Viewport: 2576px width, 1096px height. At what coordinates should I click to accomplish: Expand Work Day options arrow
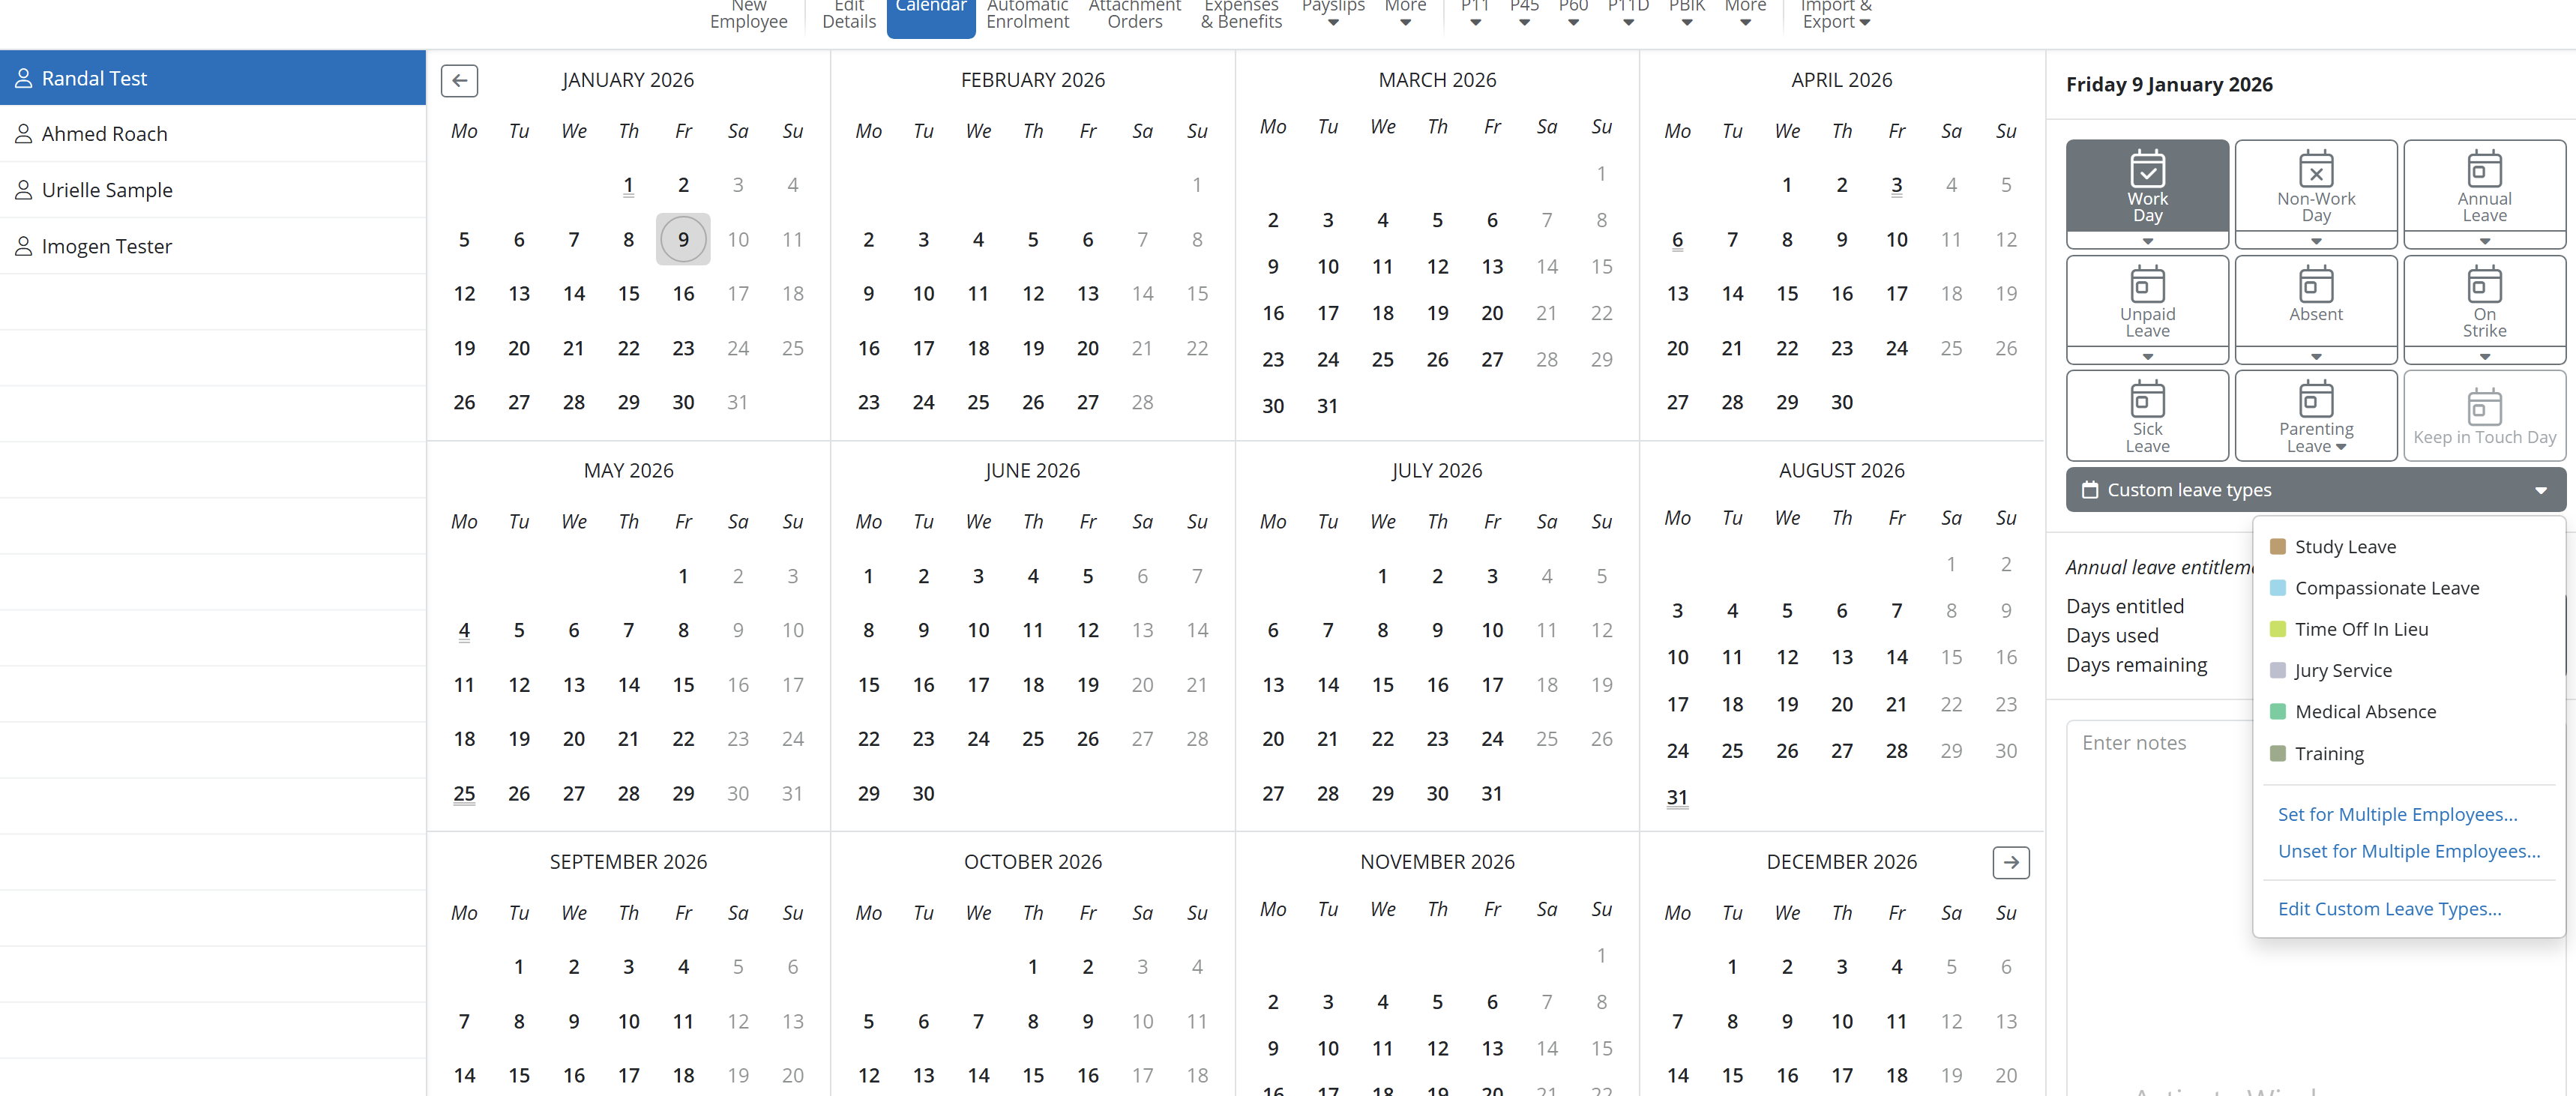2147,241
